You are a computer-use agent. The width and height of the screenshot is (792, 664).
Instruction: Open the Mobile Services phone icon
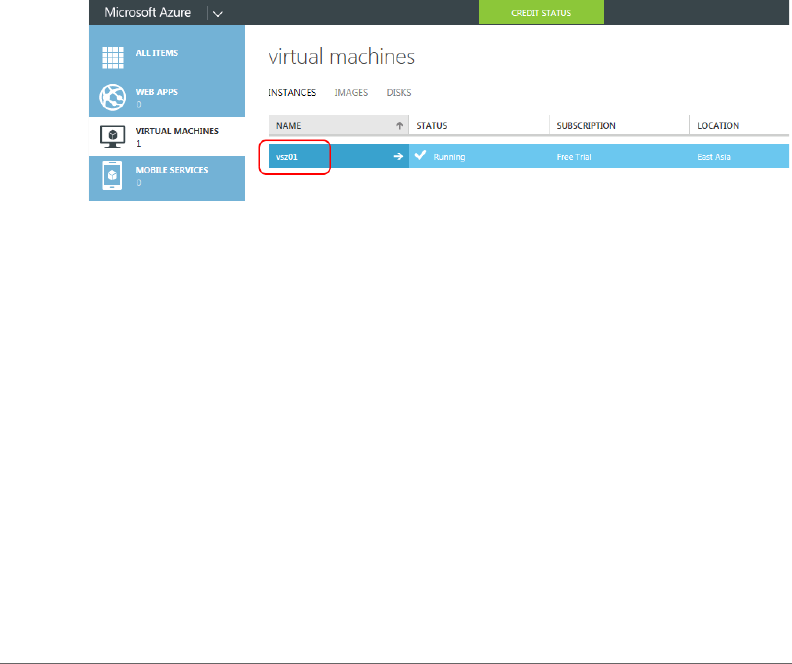click(112, 175)
